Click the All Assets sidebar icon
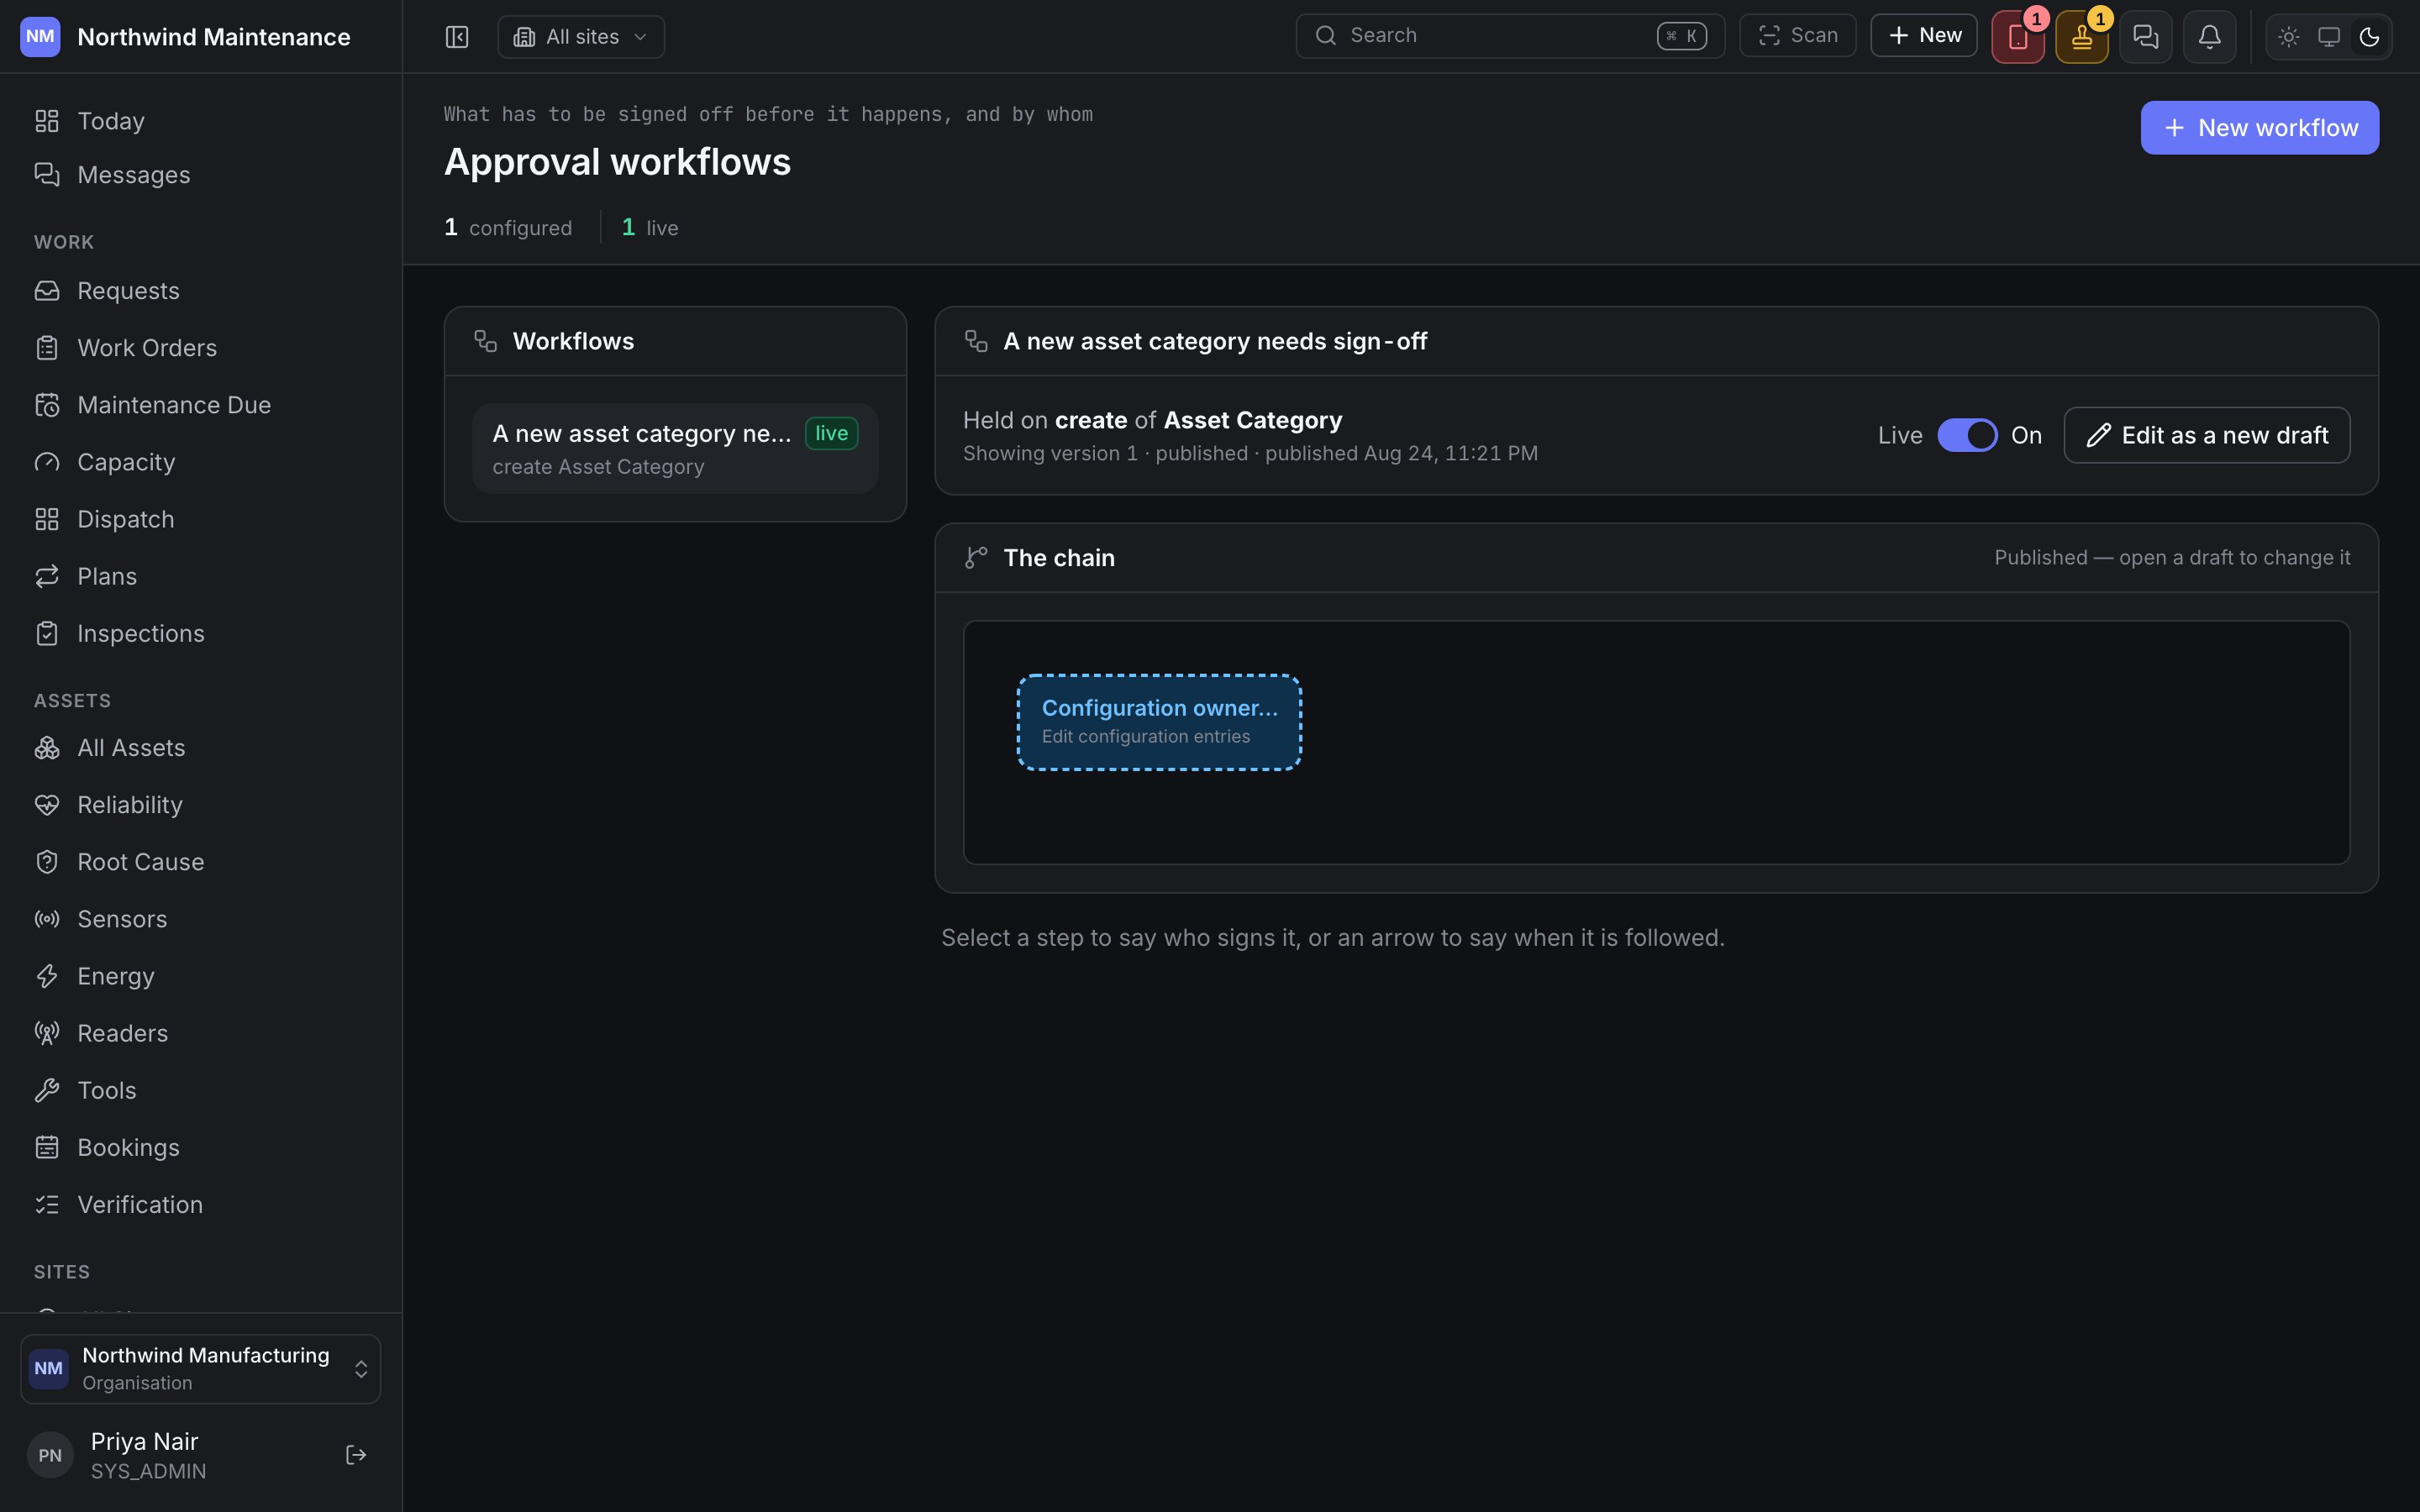The width and height of the screenshot is (2420, 1512). coord(47,748)
